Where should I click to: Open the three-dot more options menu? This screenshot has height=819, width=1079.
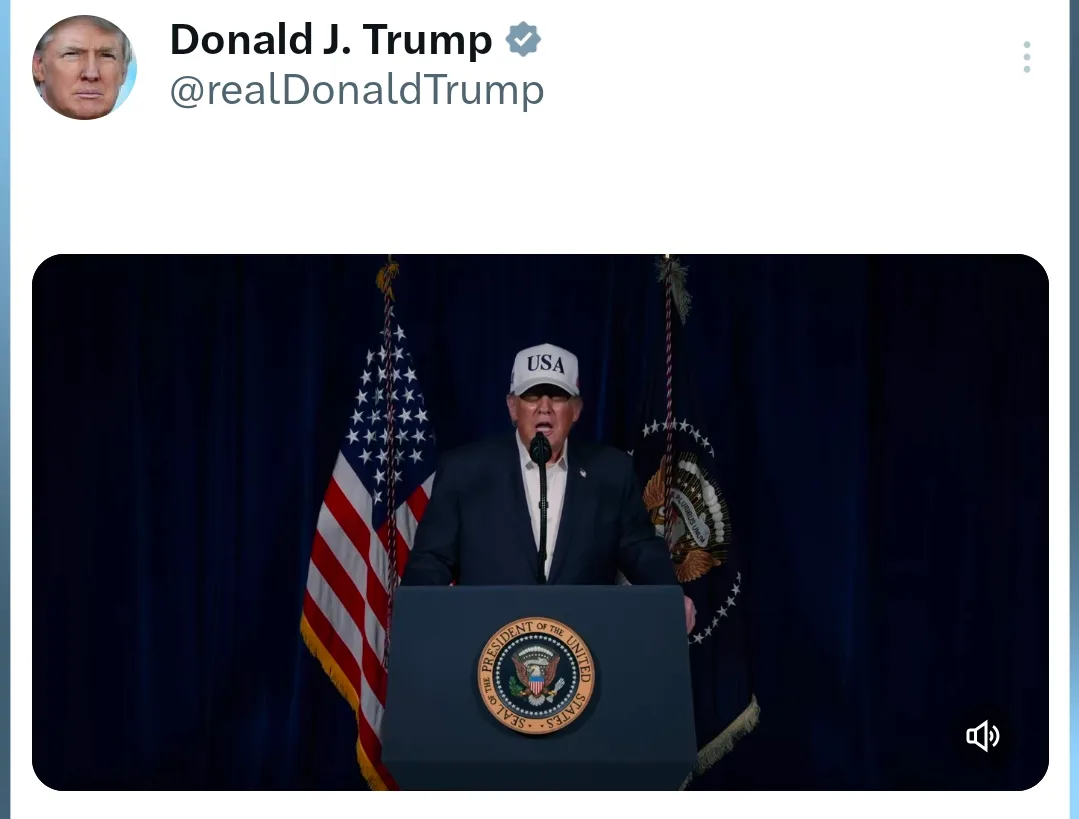(x=1026, y=57)
